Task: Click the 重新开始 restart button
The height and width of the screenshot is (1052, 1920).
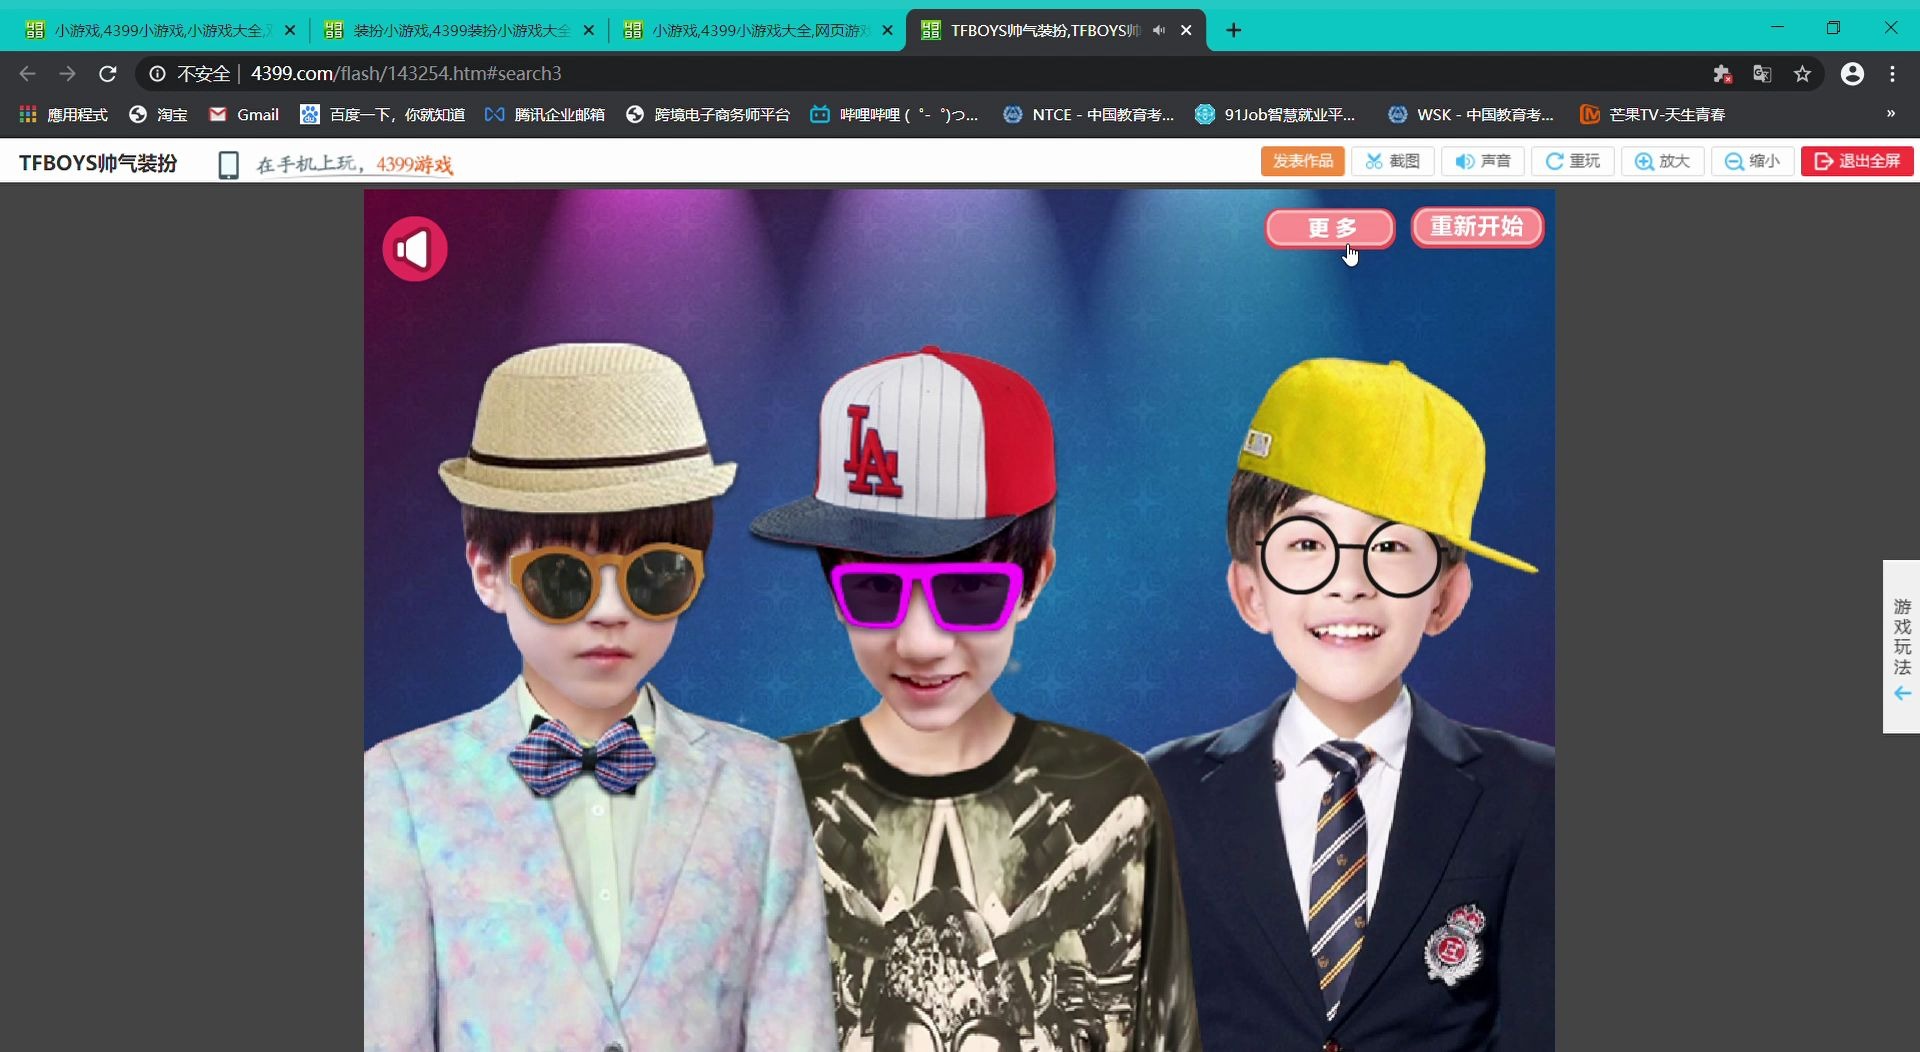Action: [x=1477, y=227]
